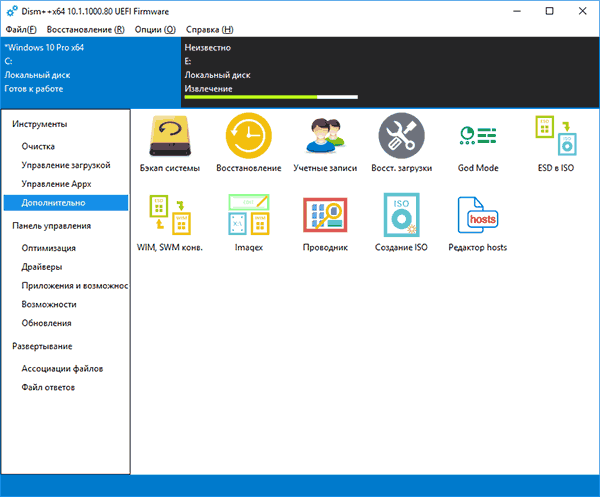Go to Управление загрузкой section
Screen dimensions: 600x497
[x=66, y=165]
